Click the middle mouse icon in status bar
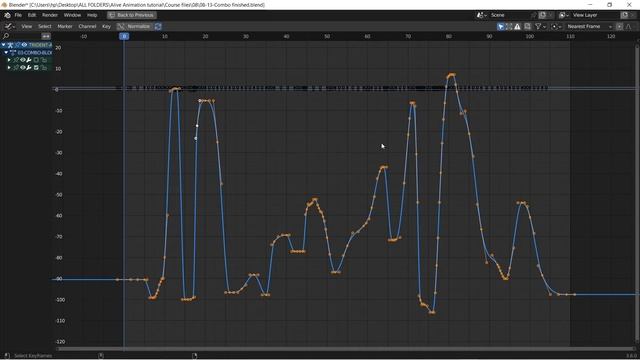 101,356
